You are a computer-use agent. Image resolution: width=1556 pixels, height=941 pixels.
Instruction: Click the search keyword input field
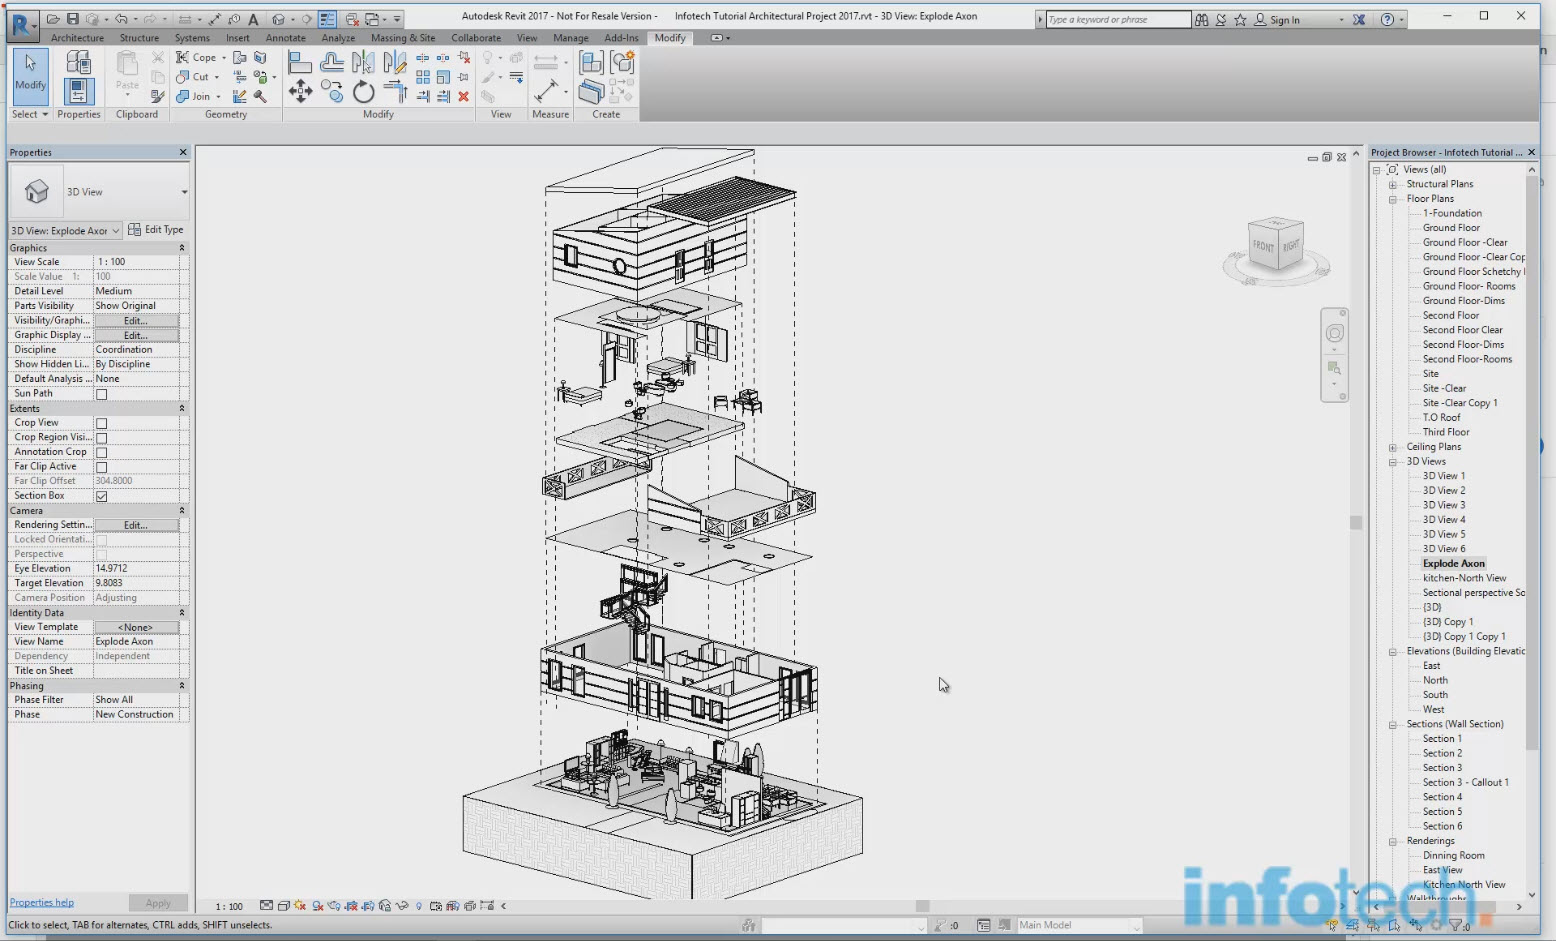click(1118, 20)
